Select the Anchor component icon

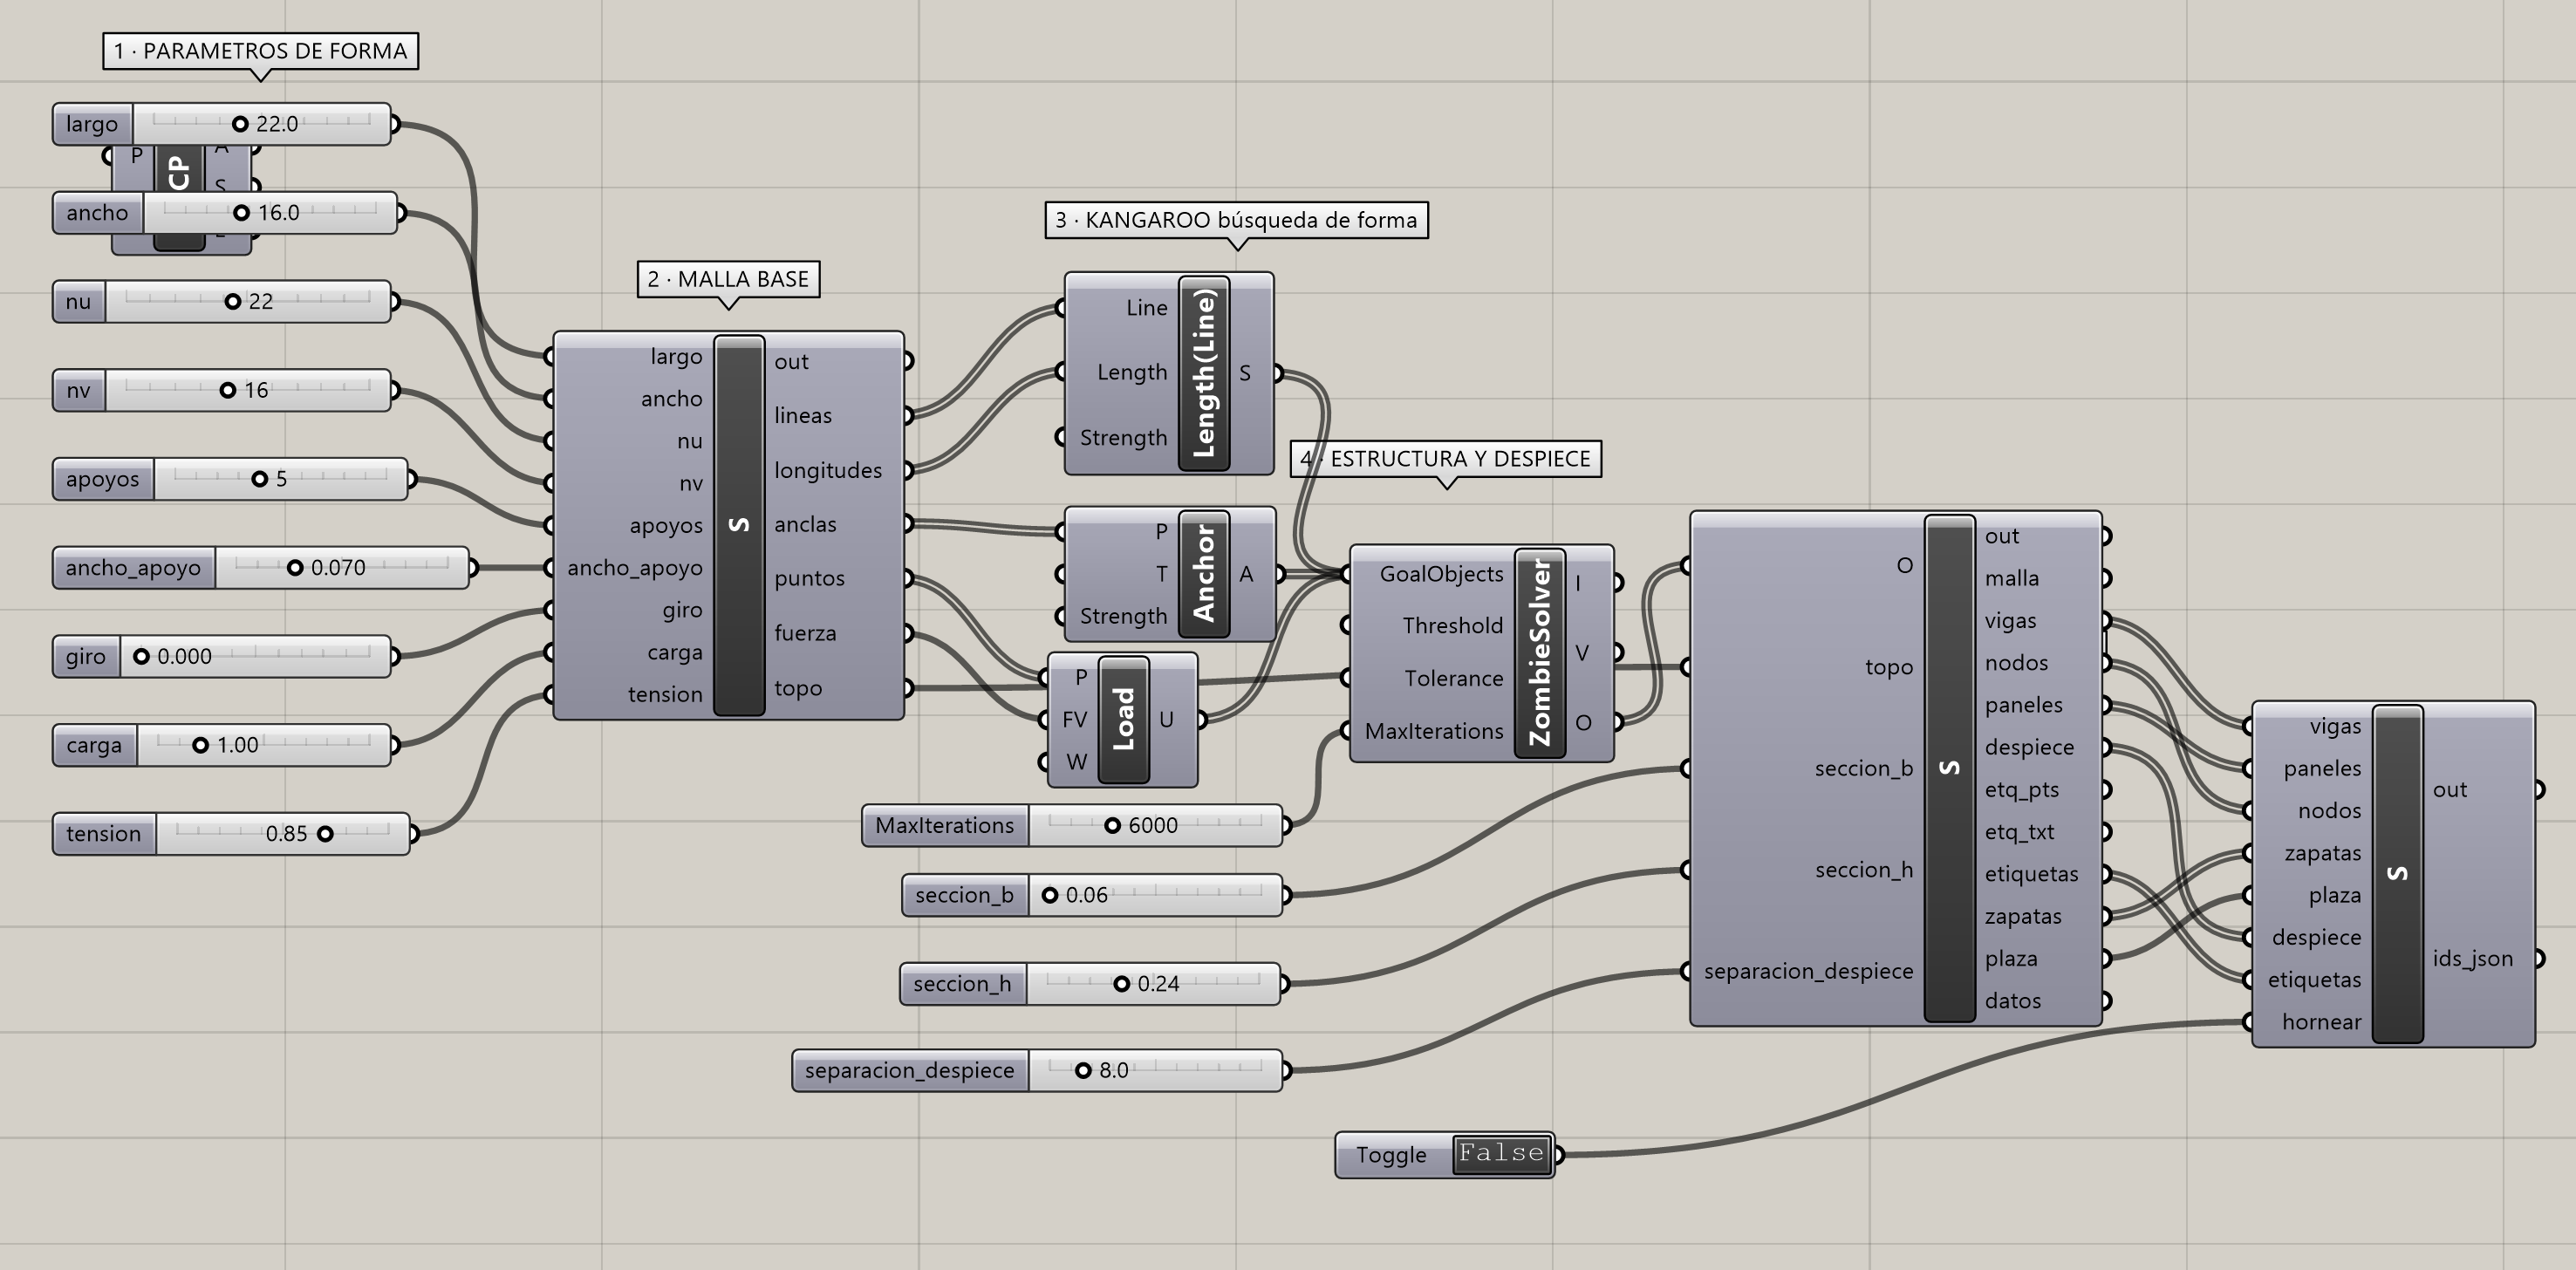pyautogui.click(x=1203, y=574)
